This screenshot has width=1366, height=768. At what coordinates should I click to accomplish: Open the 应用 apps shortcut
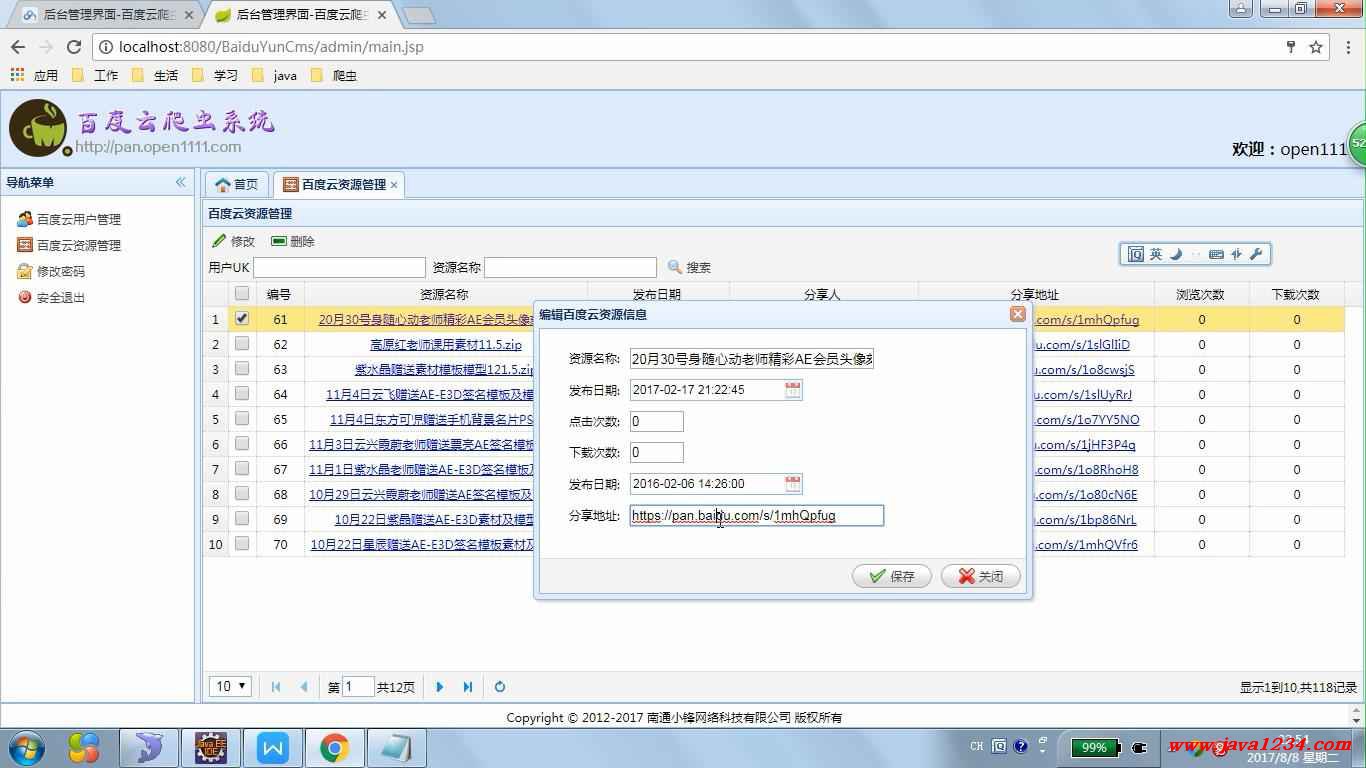tap(34, 75)
